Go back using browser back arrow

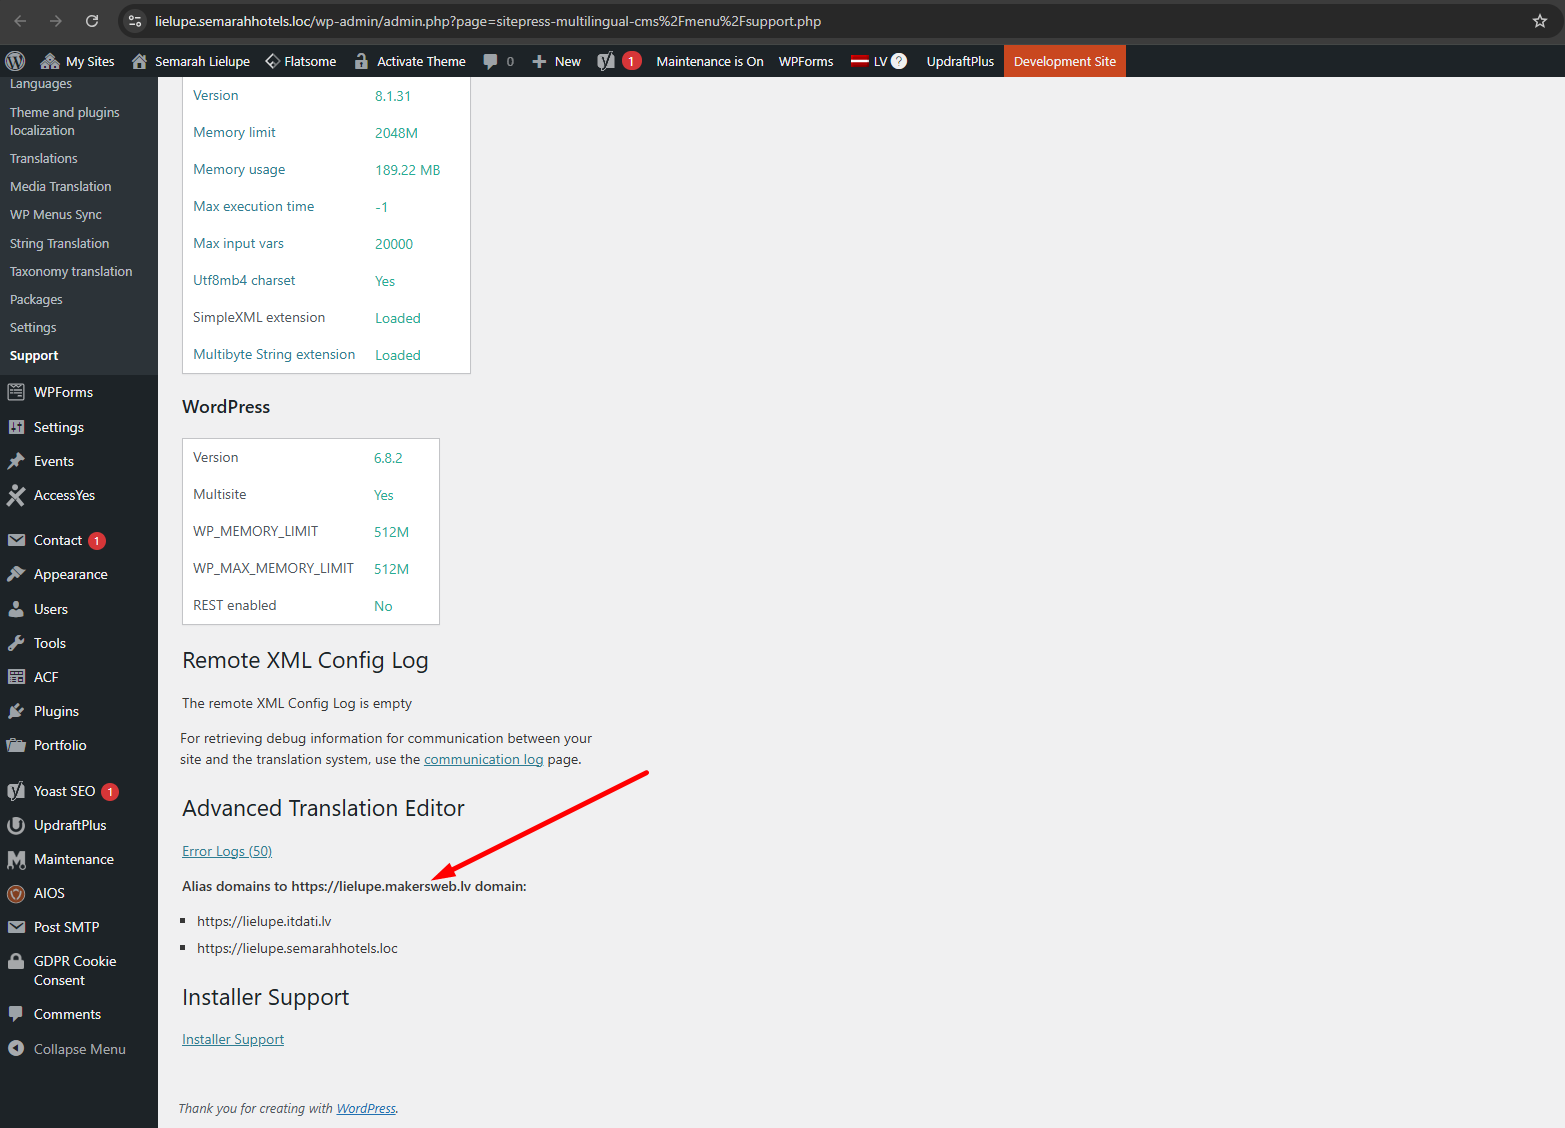(x=20, y=21)
